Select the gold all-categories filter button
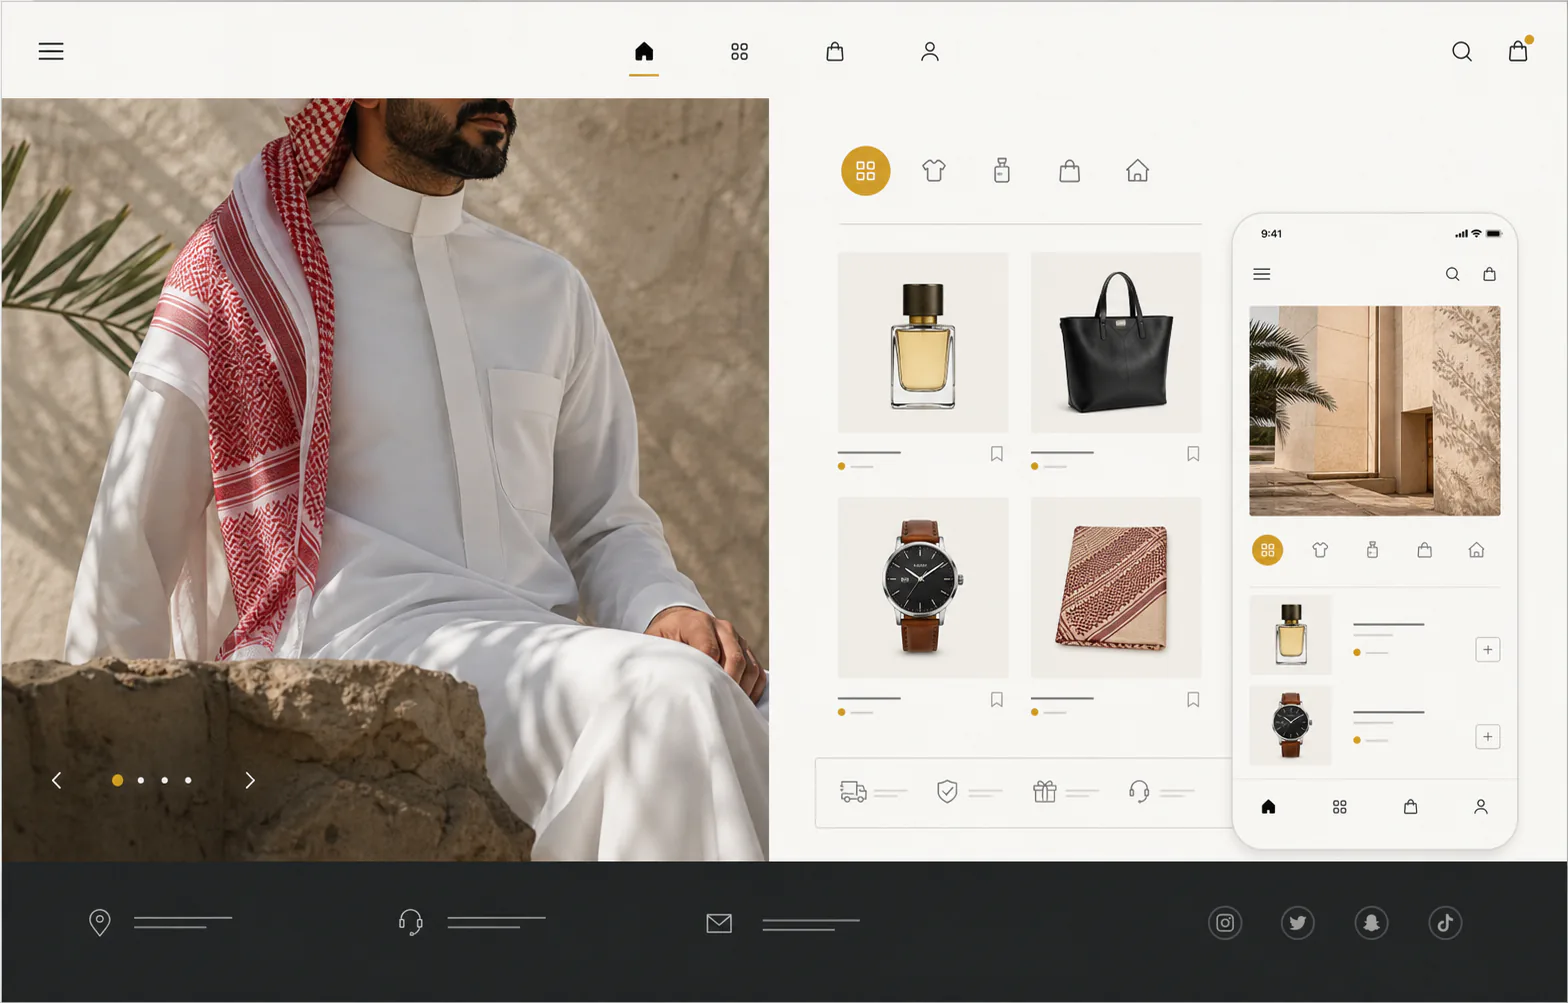Viewport: 1568px width, 1003px height. pos(866,171)
